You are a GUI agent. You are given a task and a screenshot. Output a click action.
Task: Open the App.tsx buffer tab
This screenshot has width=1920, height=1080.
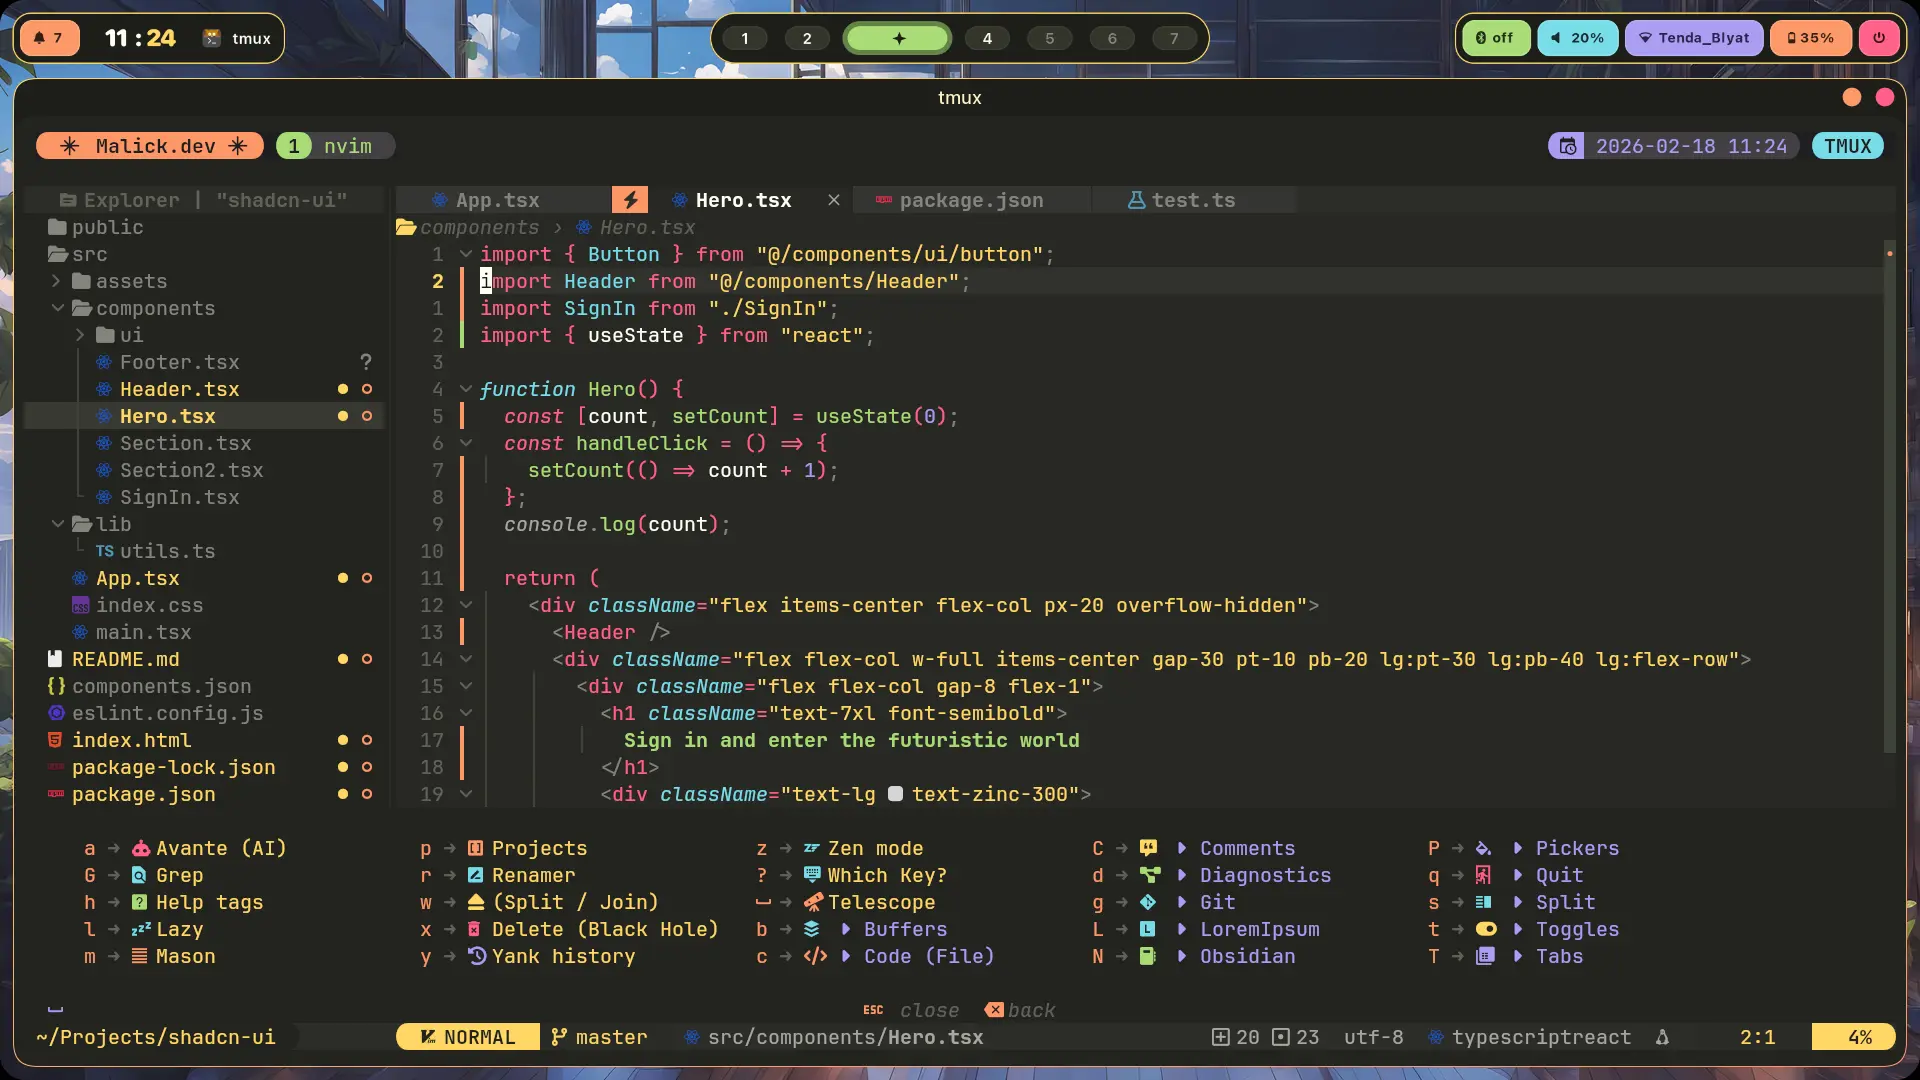(x=497, y=200)
